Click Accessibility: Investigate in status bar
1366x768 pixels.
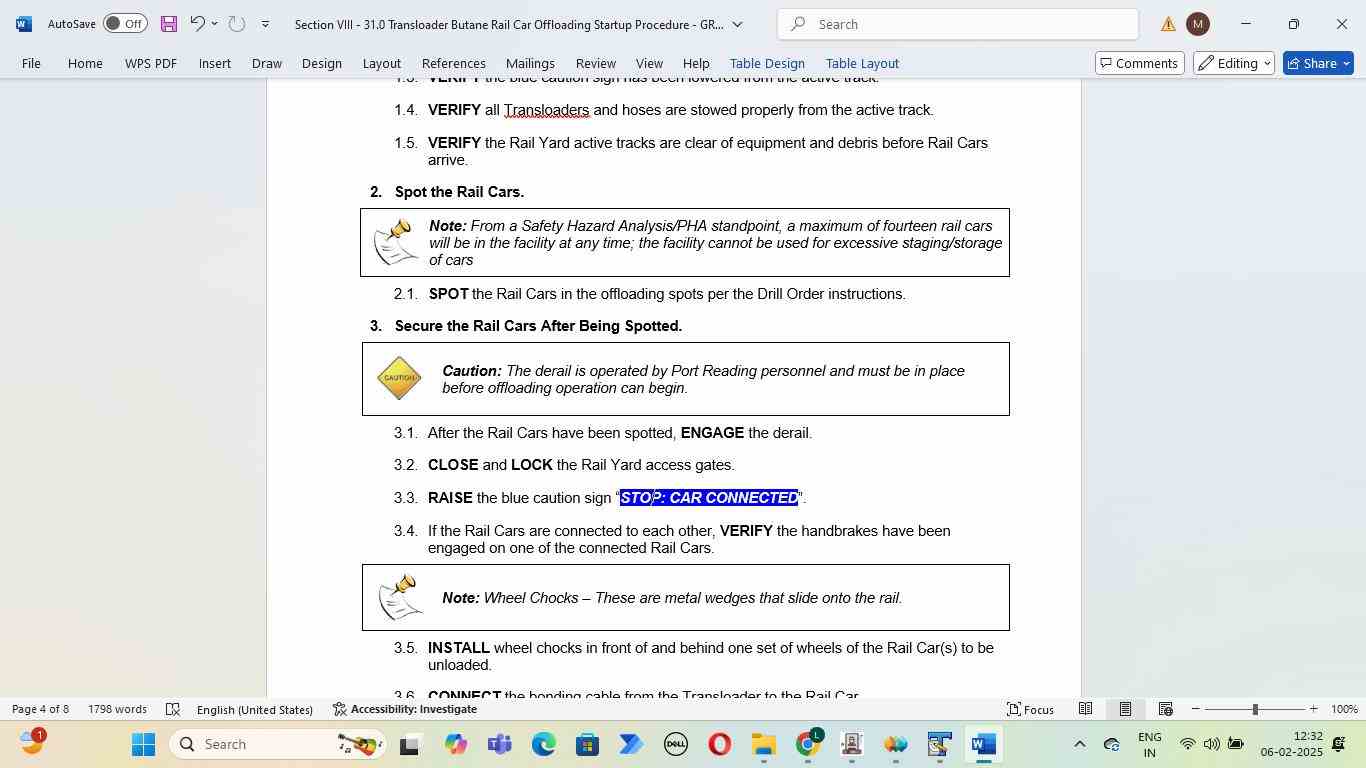[405, 709]
